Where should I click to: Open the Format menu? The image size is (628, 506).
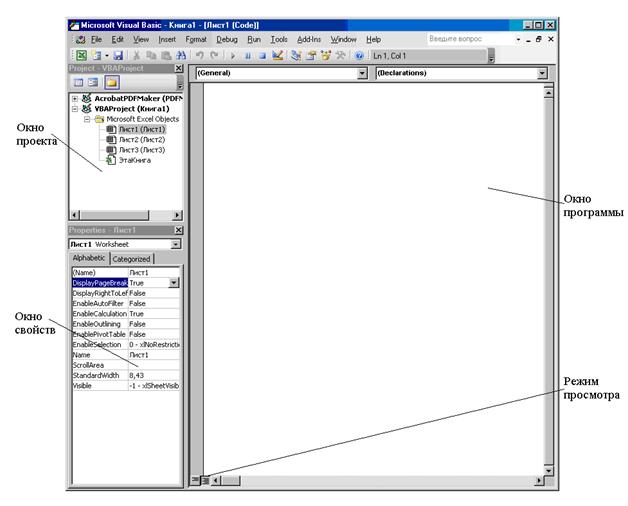pos(196,39)
